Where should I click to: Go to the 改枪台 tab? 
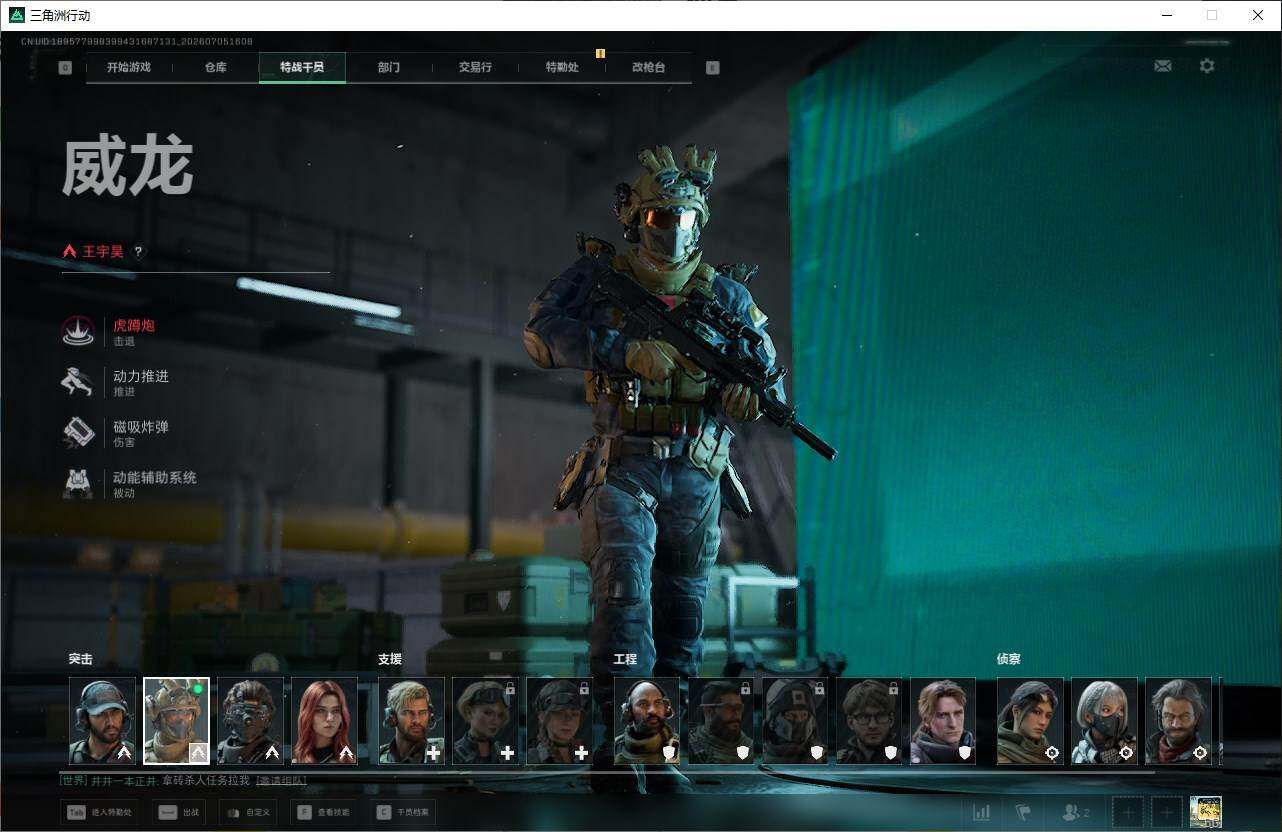pos(648,67)
